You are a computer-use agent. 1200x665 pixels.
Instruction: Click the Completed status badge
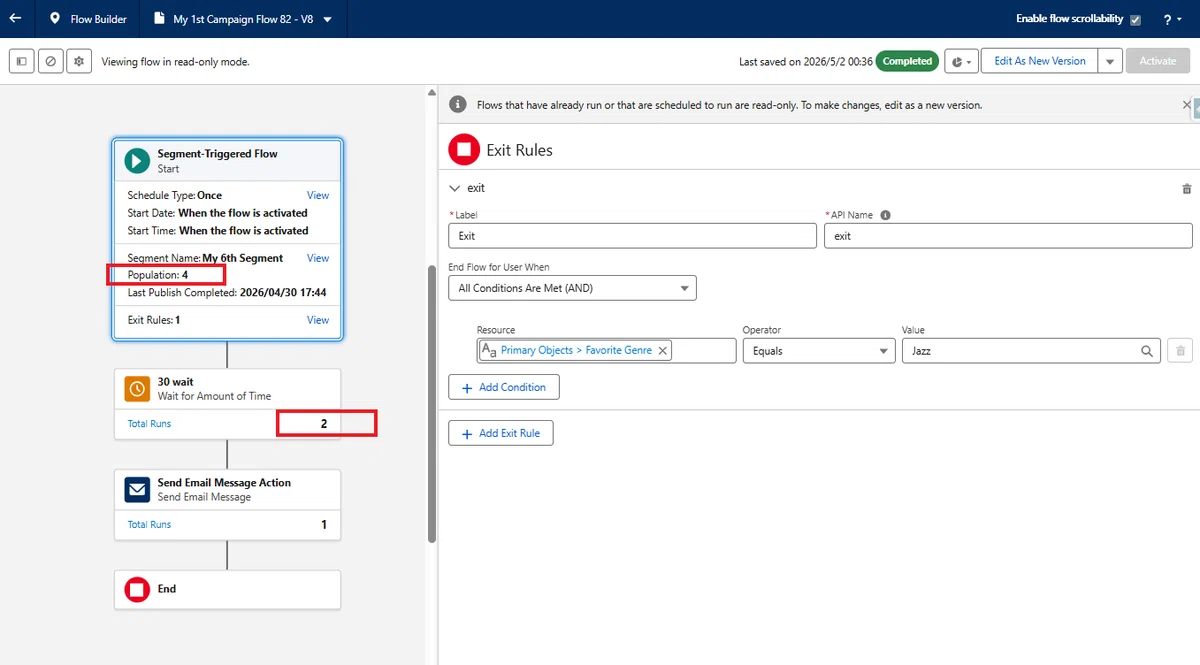pos(907,61)
